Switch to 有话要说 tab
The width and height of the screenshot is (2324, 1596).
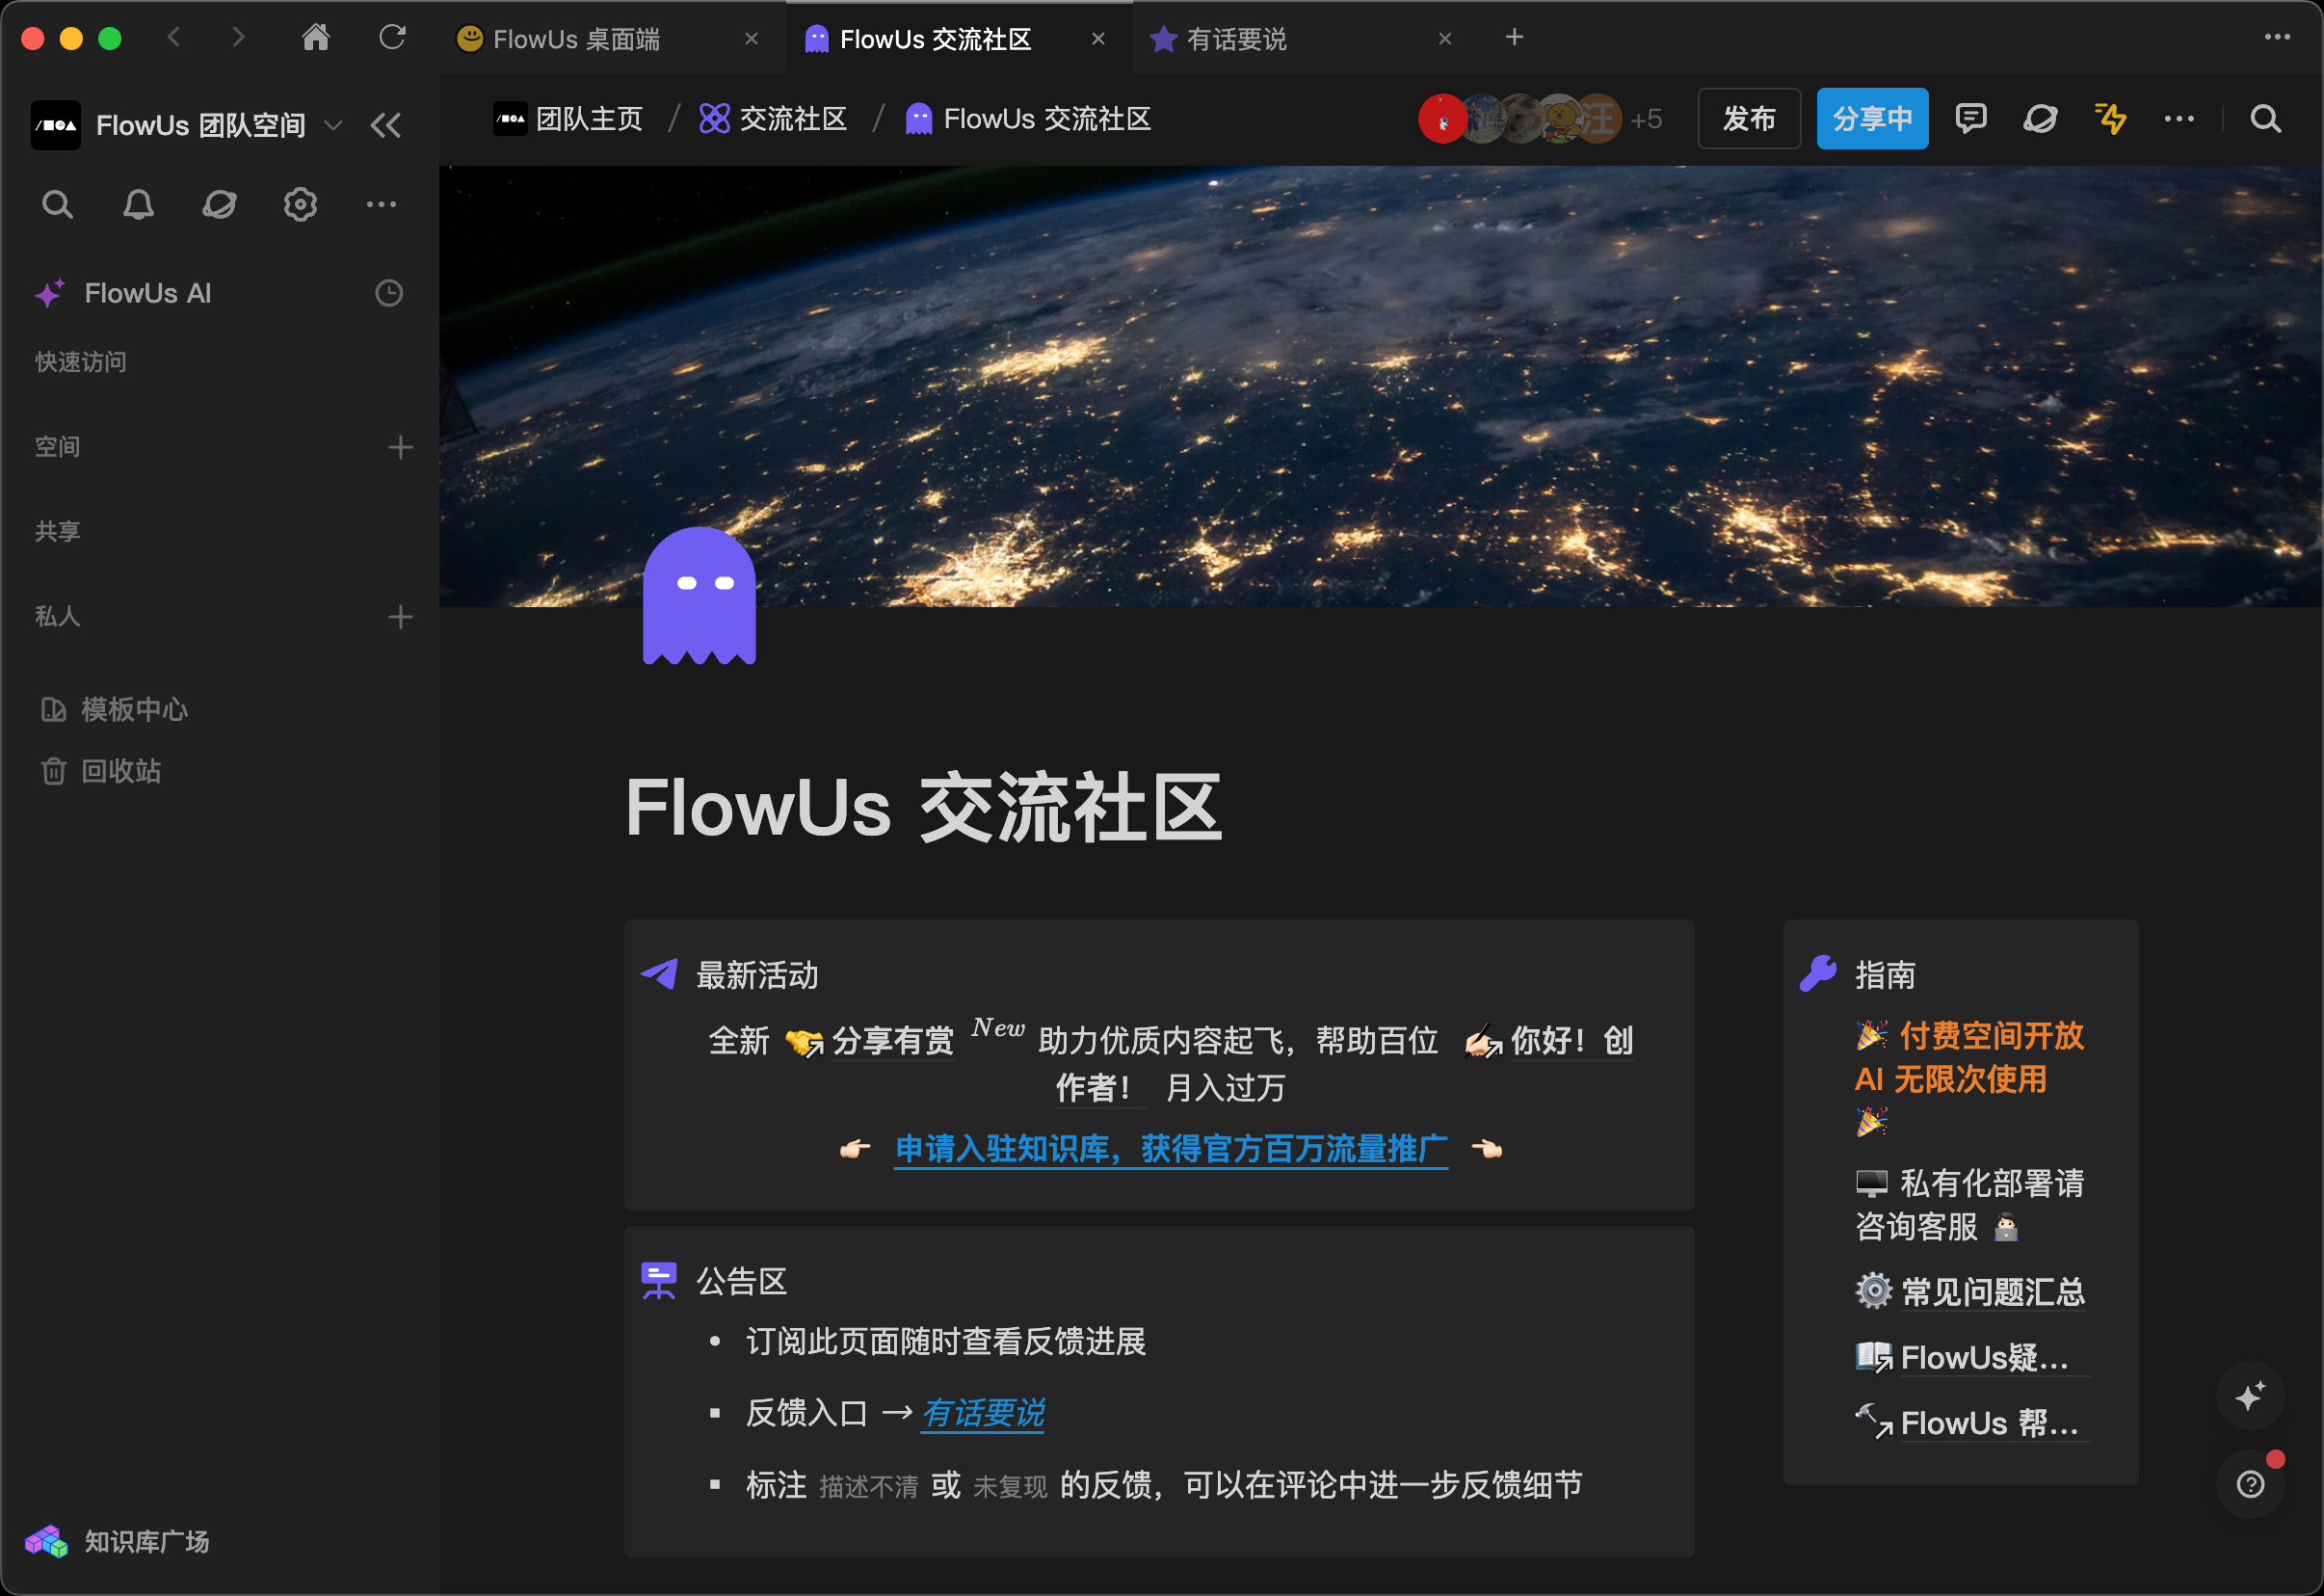pyautogui.click(x=1236, y=39)
